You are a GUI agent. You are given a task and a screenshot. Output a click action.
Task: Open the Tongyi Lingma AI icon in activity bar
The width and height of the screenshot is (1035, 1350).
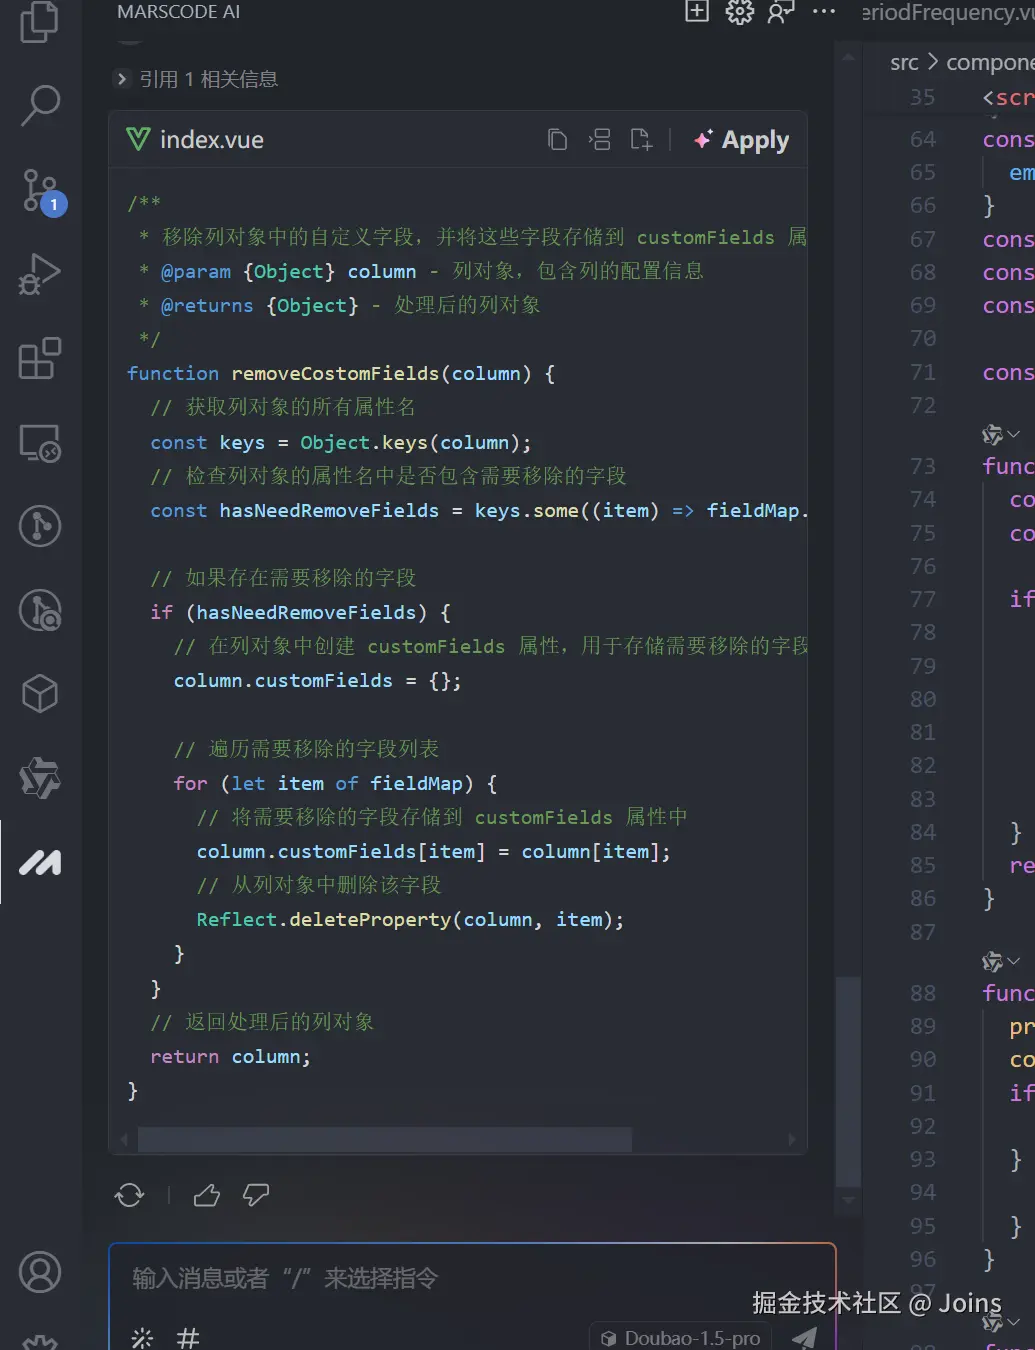[x=40, y=778]
